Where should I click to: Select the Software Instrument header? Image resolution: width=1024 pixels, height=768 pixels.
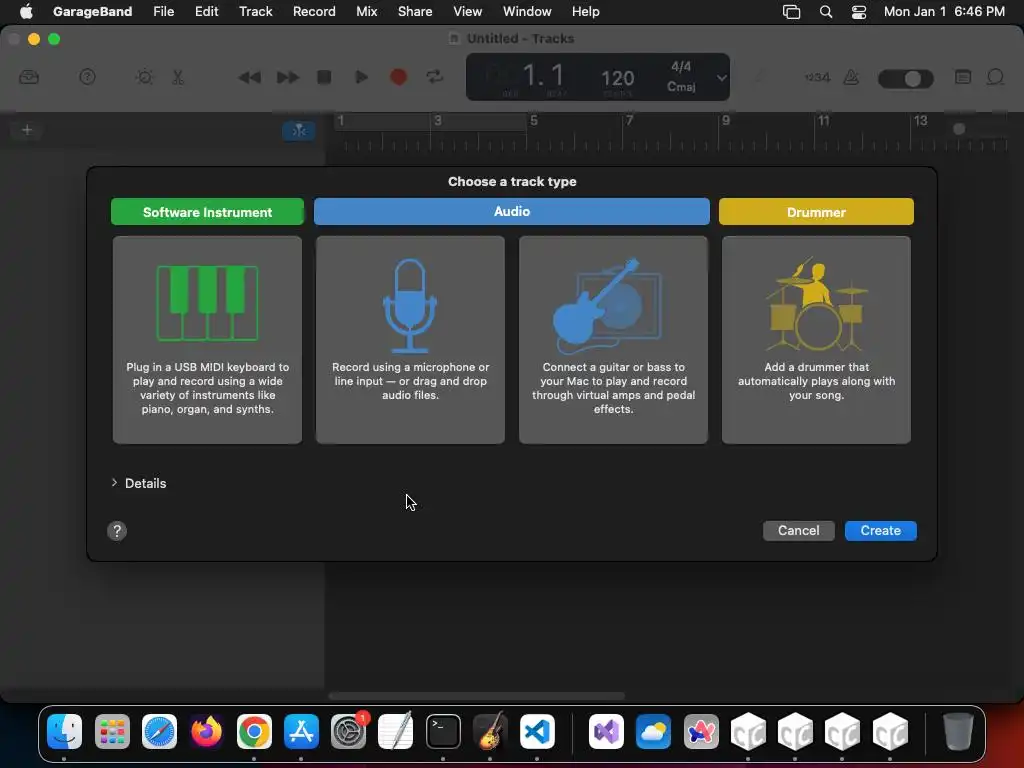coord(207,212)
